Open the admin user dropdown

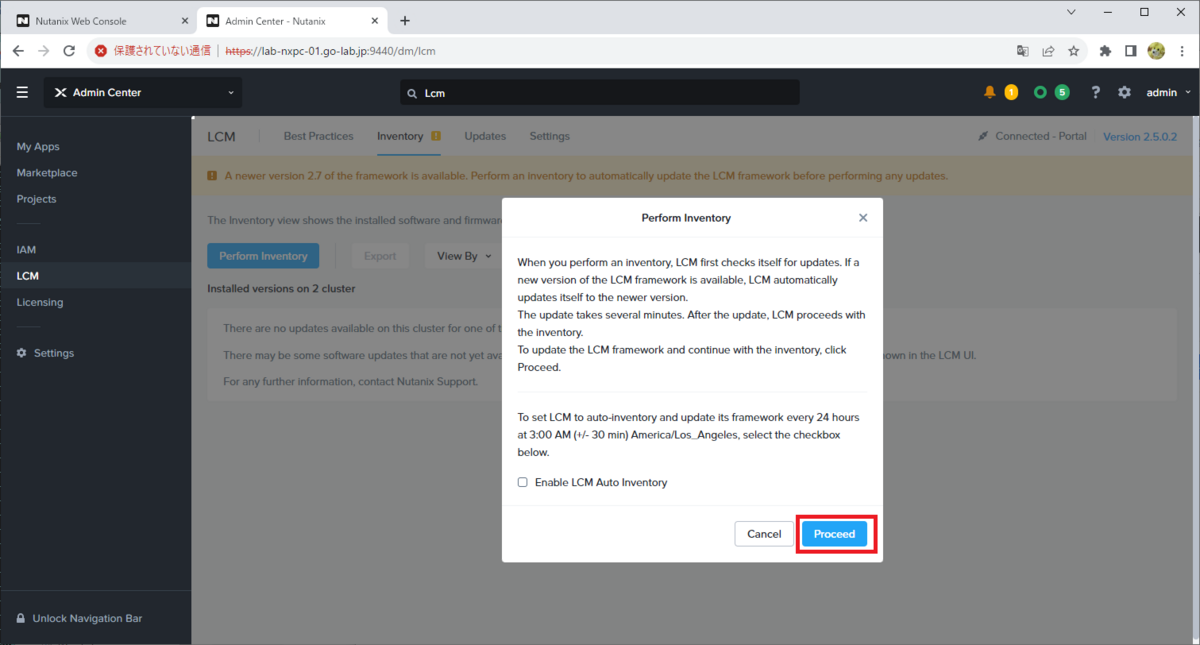1168,92
